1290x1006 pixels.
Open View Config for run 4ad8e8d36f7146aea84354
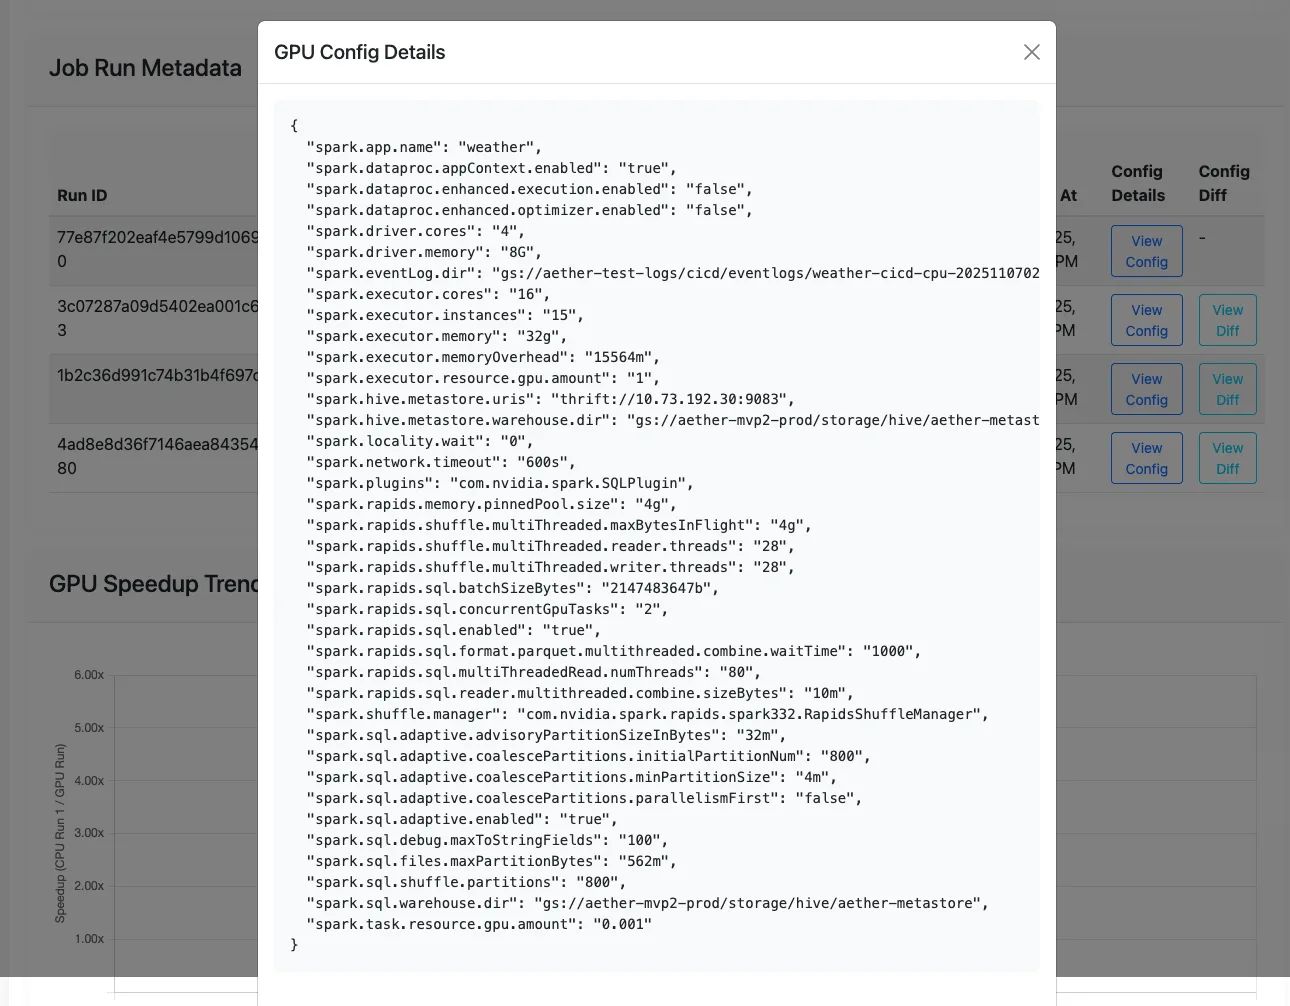coord(1146,457)
